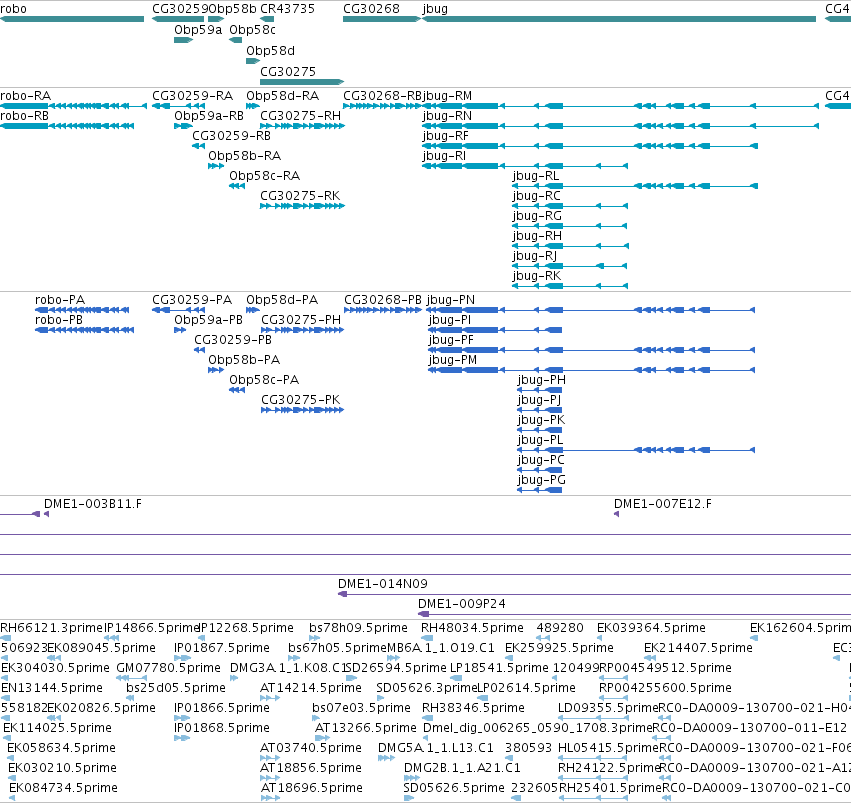Click the CG30268-PB protein label
This screenshot has height=803, width=851.
pyautogui.click(x=383, y=300)
